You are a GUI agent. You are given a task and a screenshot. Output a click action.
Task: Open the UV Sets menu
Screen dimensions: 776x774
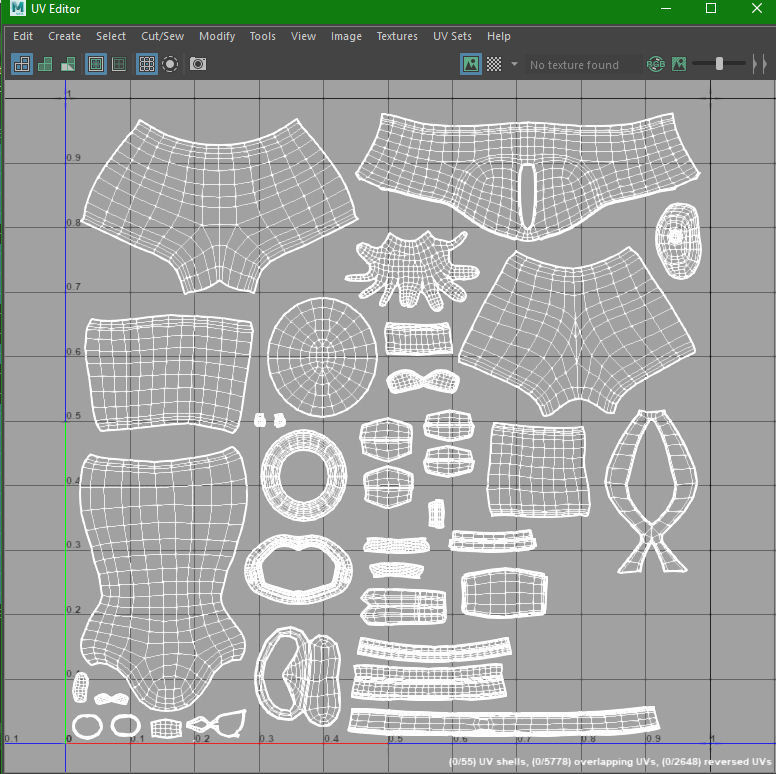click(x=452, y=36)
